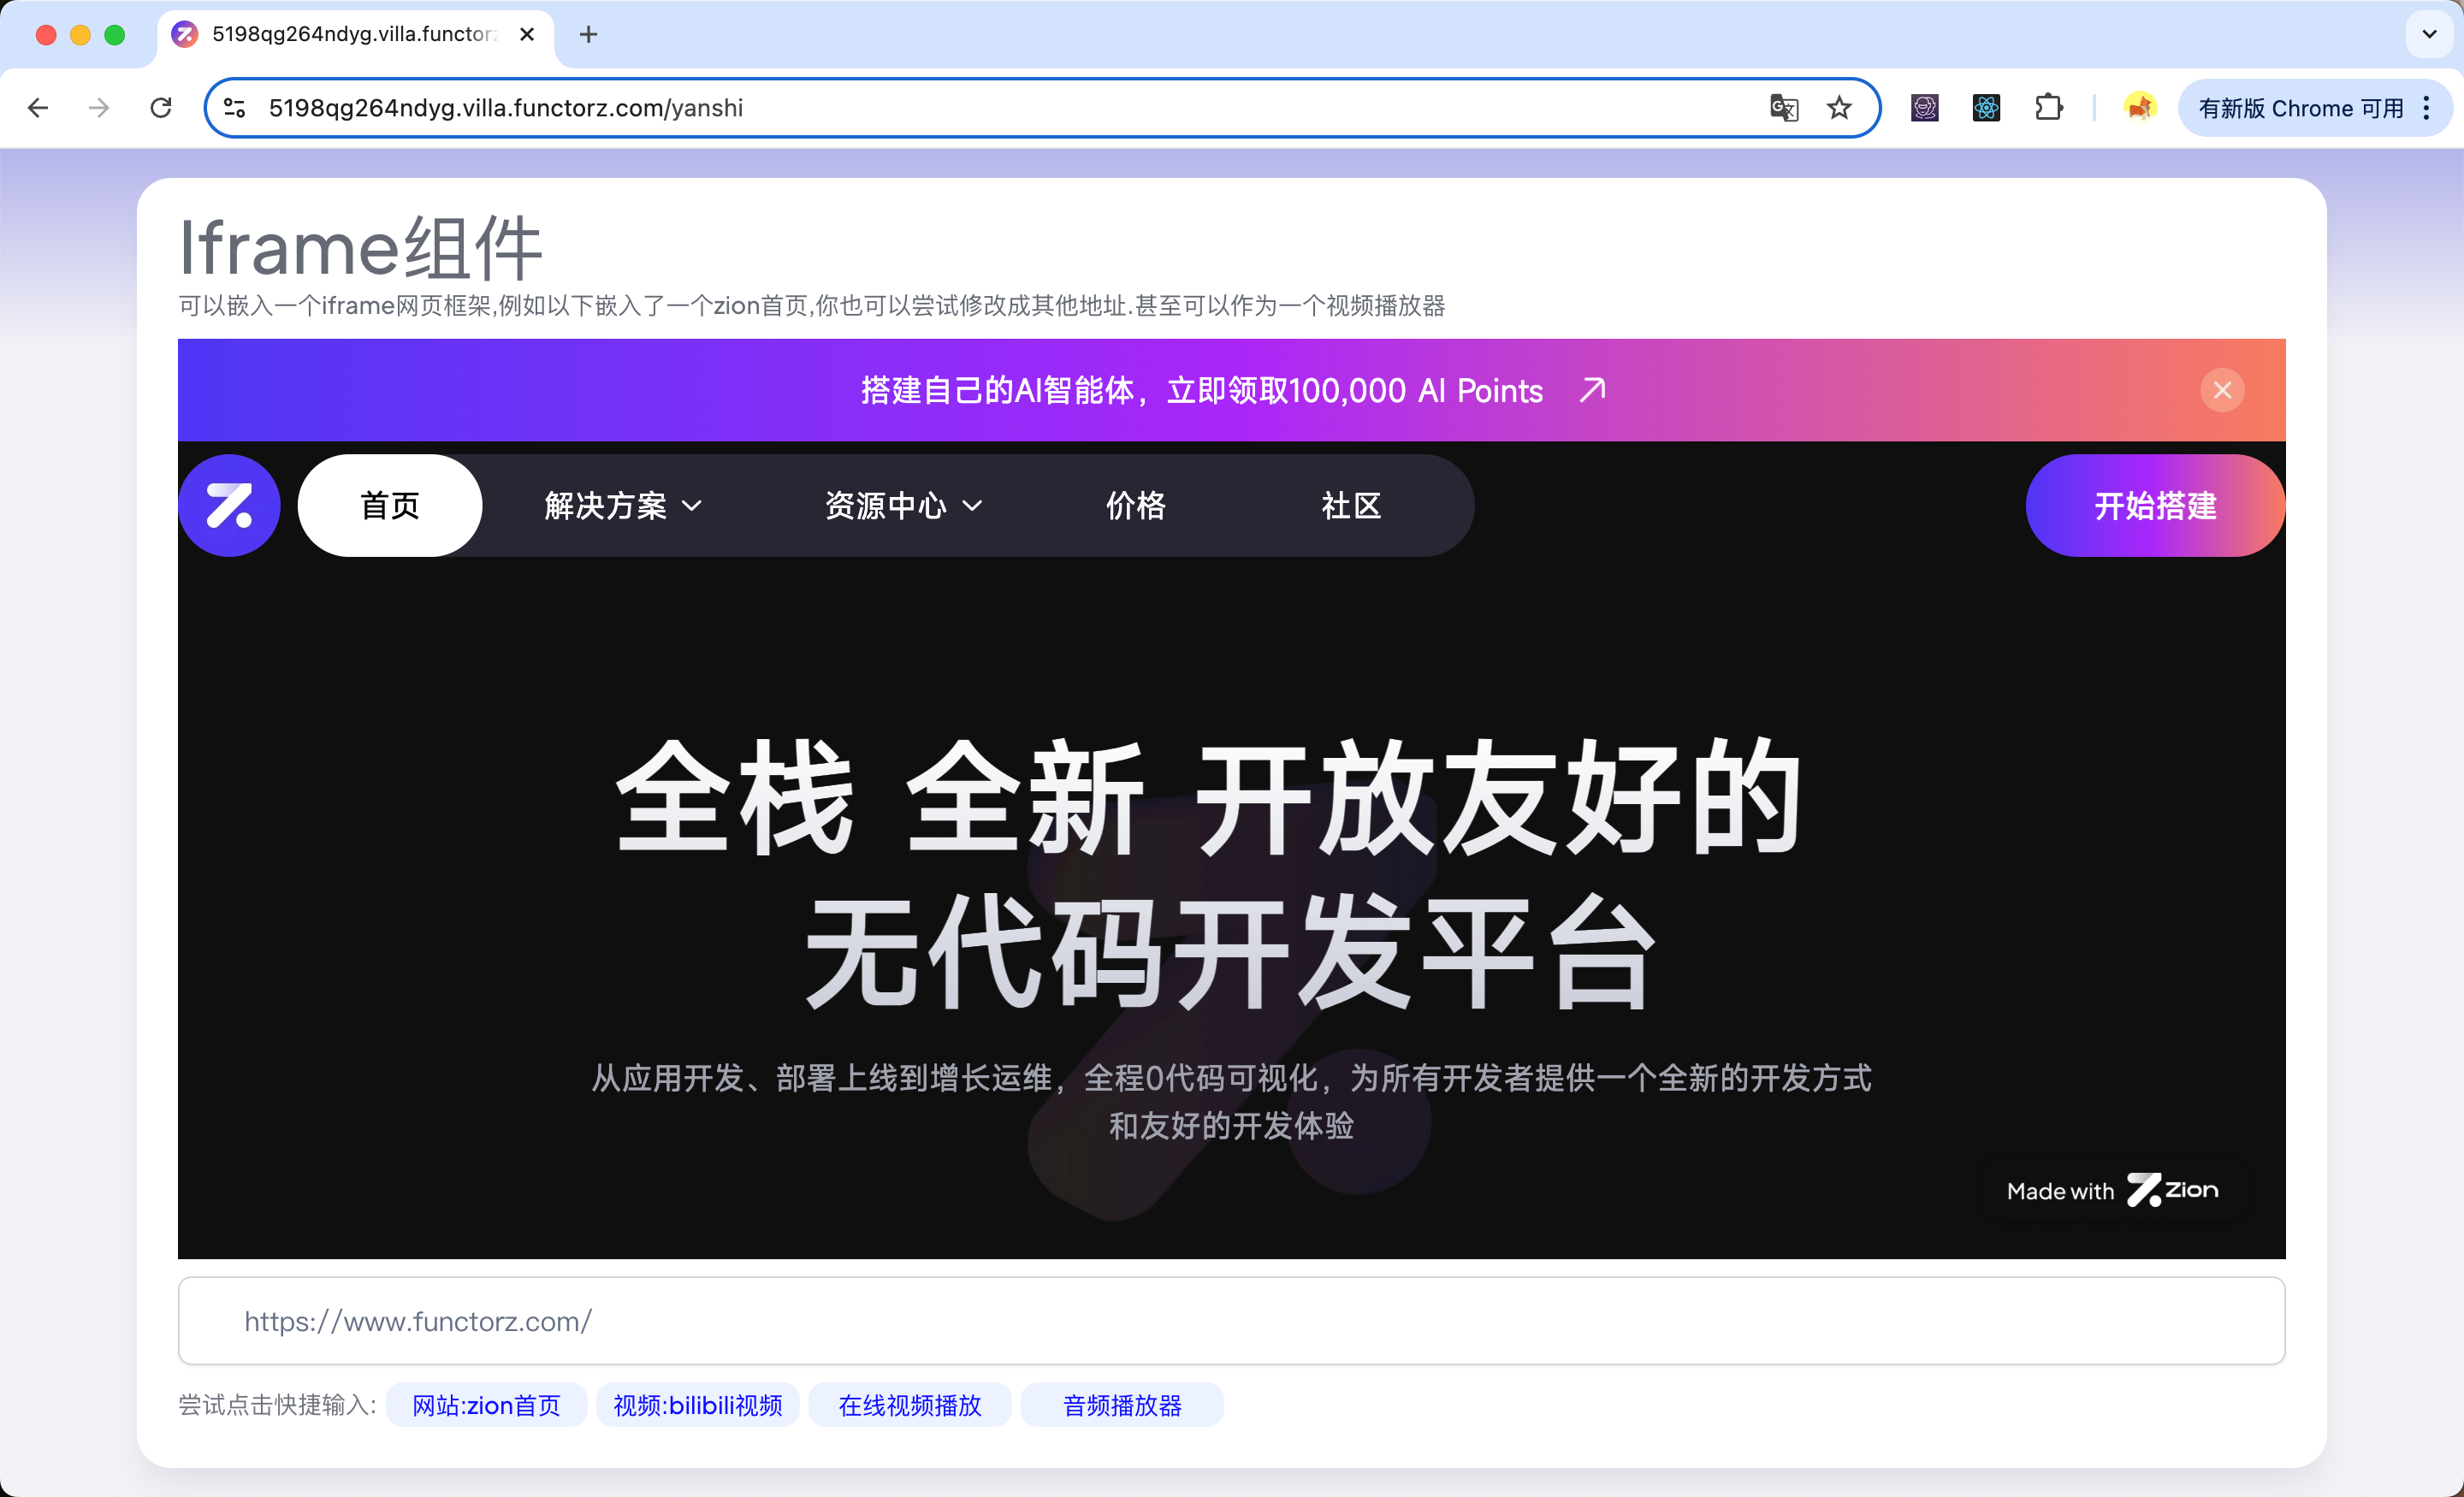
Task: Select the 音频播放器 quick input chip
Action: (1121, 1405)
